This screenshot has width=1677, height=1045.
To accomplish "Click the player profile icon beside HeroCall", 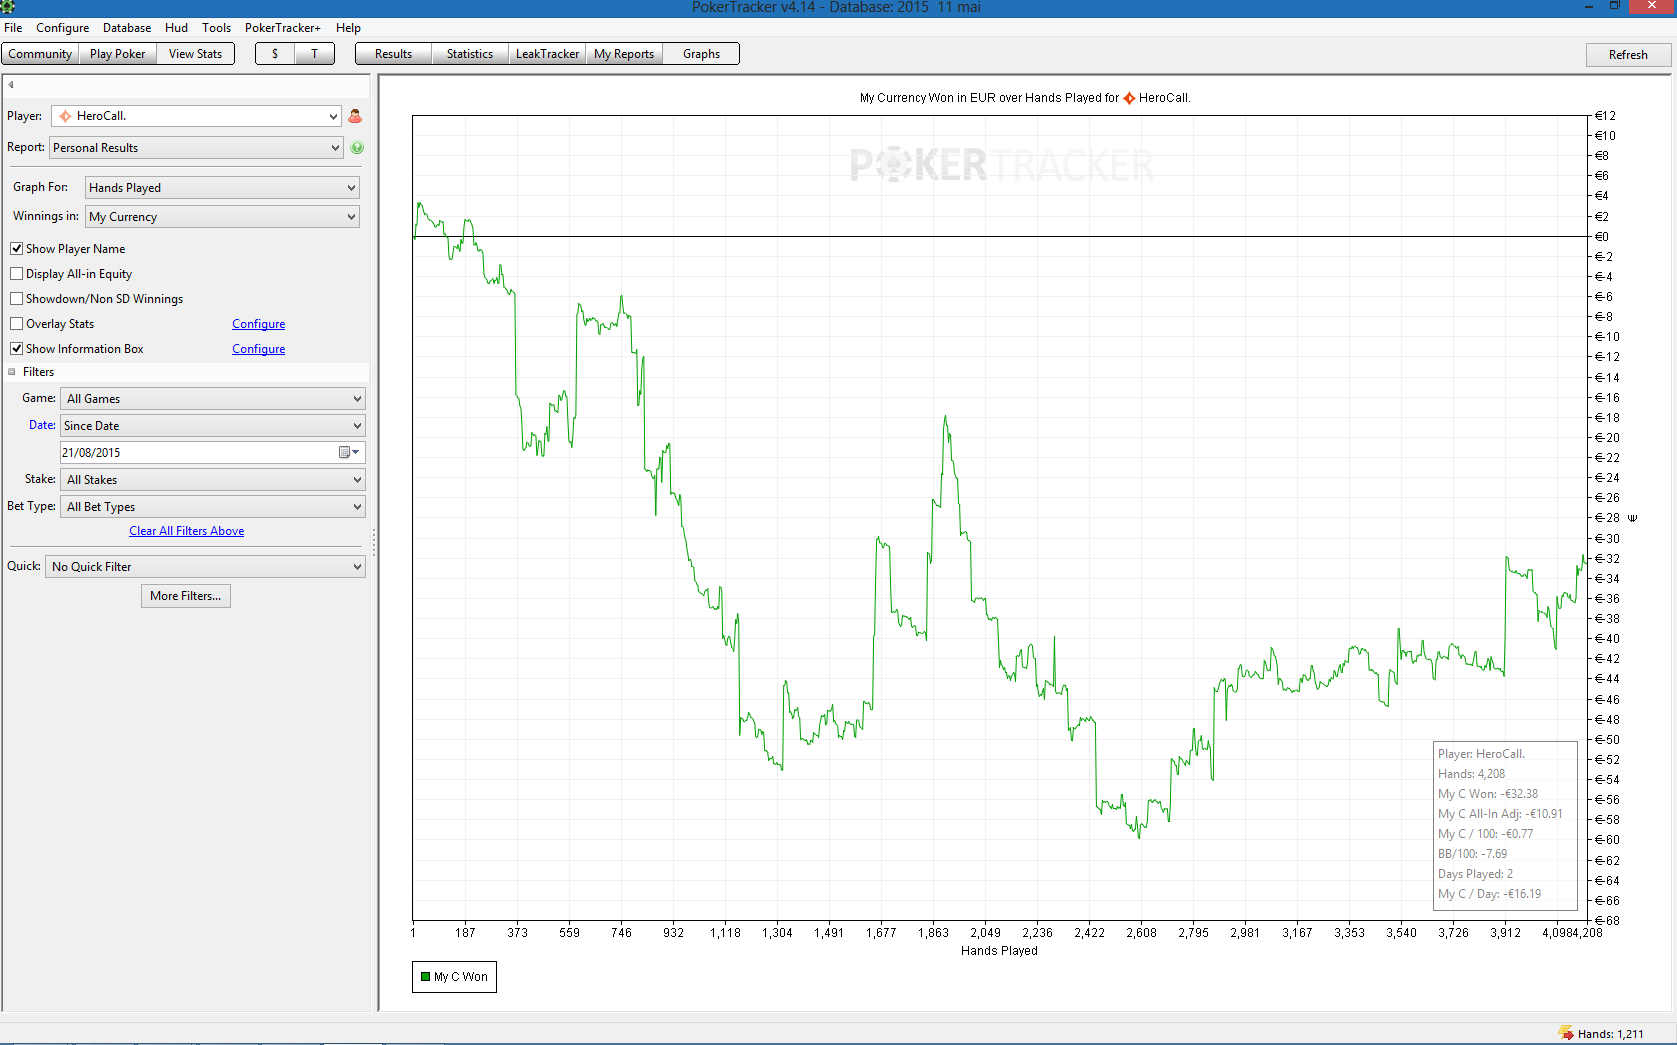I will coord(355,116).
